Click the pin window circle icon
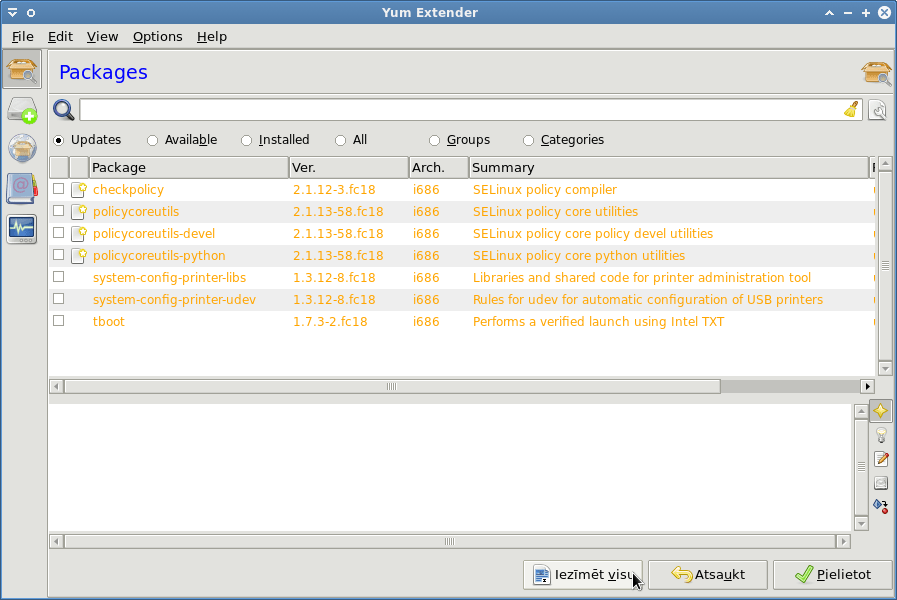The height and width of the screenshot is (600, 897). coord(31,13)
